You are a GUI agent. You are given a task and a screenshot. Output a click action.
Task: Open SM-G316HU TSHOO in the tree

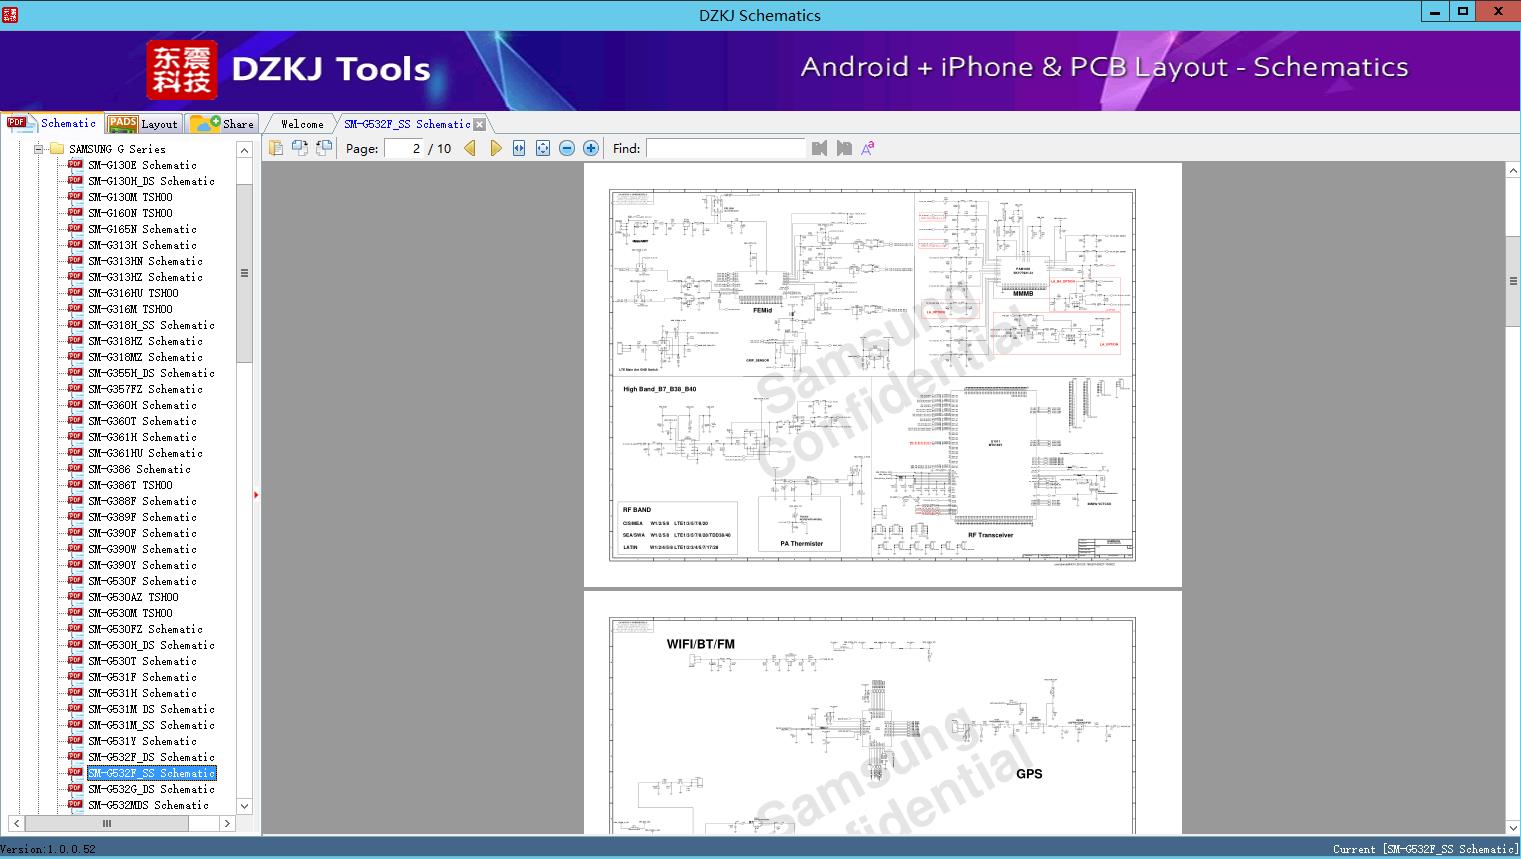(133, 293)
